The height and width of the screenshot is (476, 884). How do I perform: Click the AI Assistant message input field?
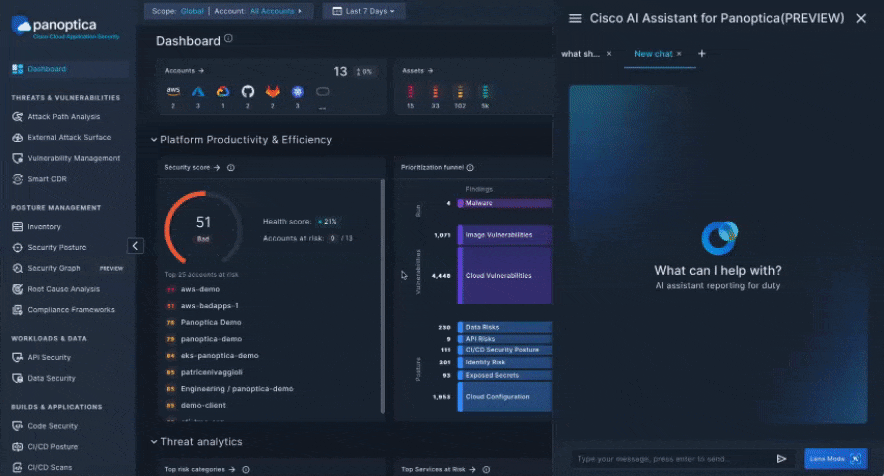[671, 459]
